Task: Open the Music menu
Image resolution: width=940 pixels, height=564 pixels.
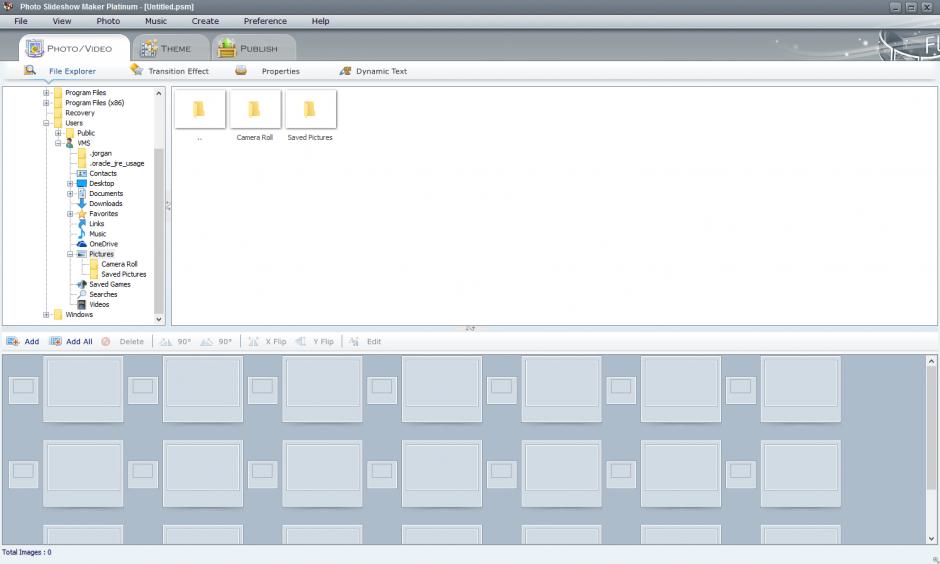Action: [x=156, y=21]
